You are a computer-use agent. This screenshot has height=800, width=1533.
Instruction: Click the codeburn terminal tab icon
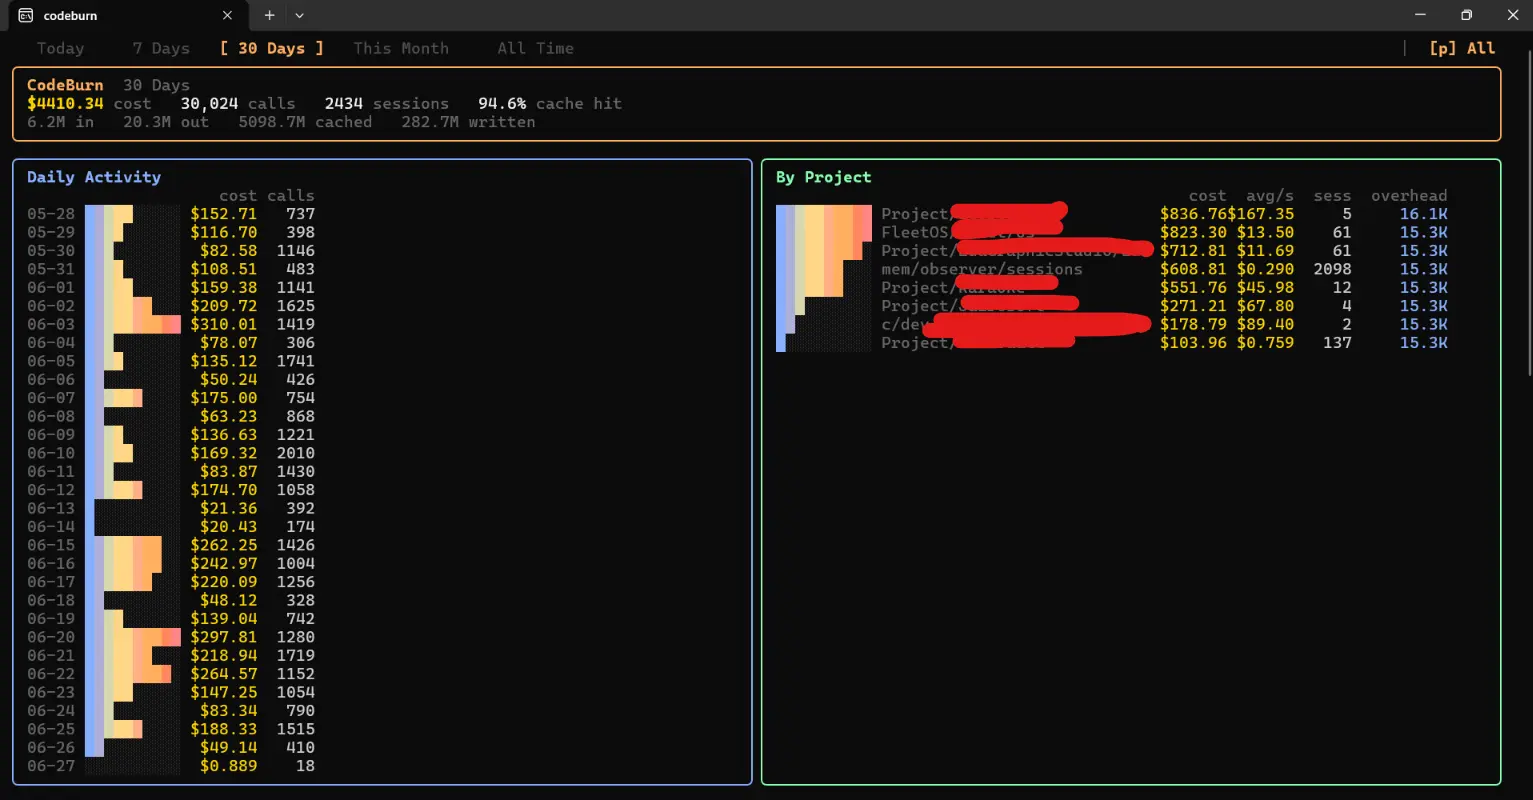coord(26,16)
